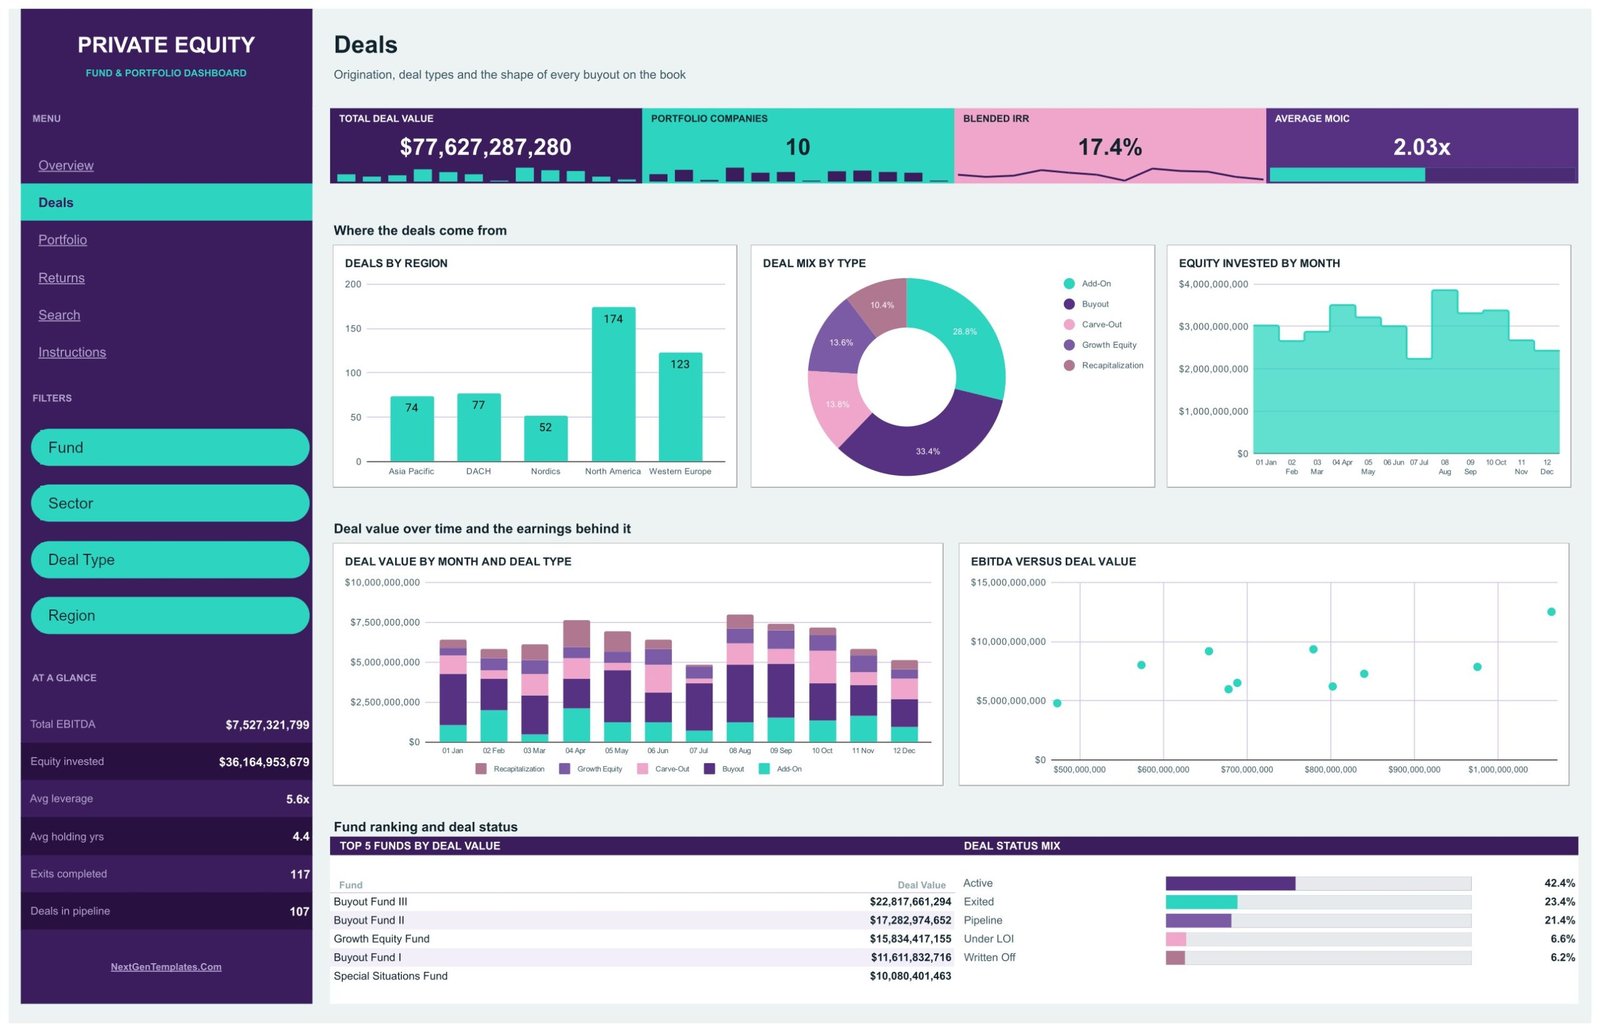Navigate to the Search page
The image size is (1600, 1032).
click(59, 315)
